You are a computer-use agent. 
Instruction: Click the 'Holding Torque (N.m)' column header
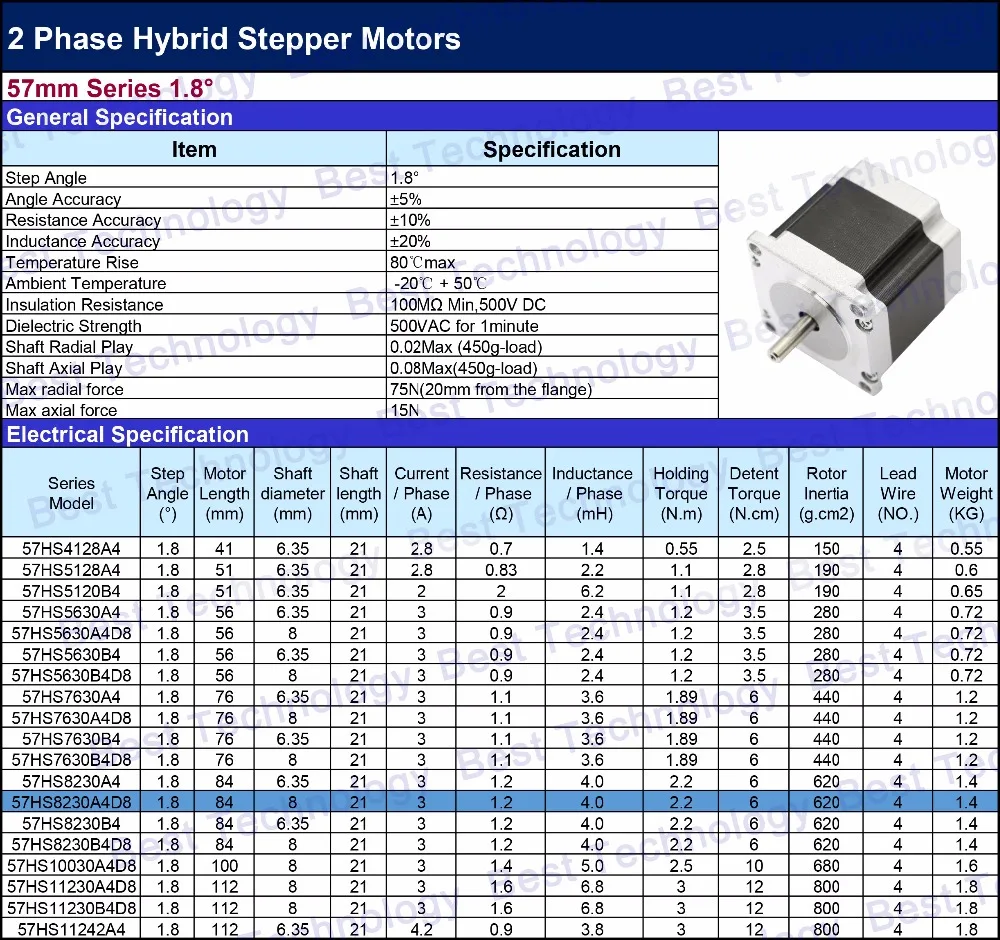click(681, 493)
